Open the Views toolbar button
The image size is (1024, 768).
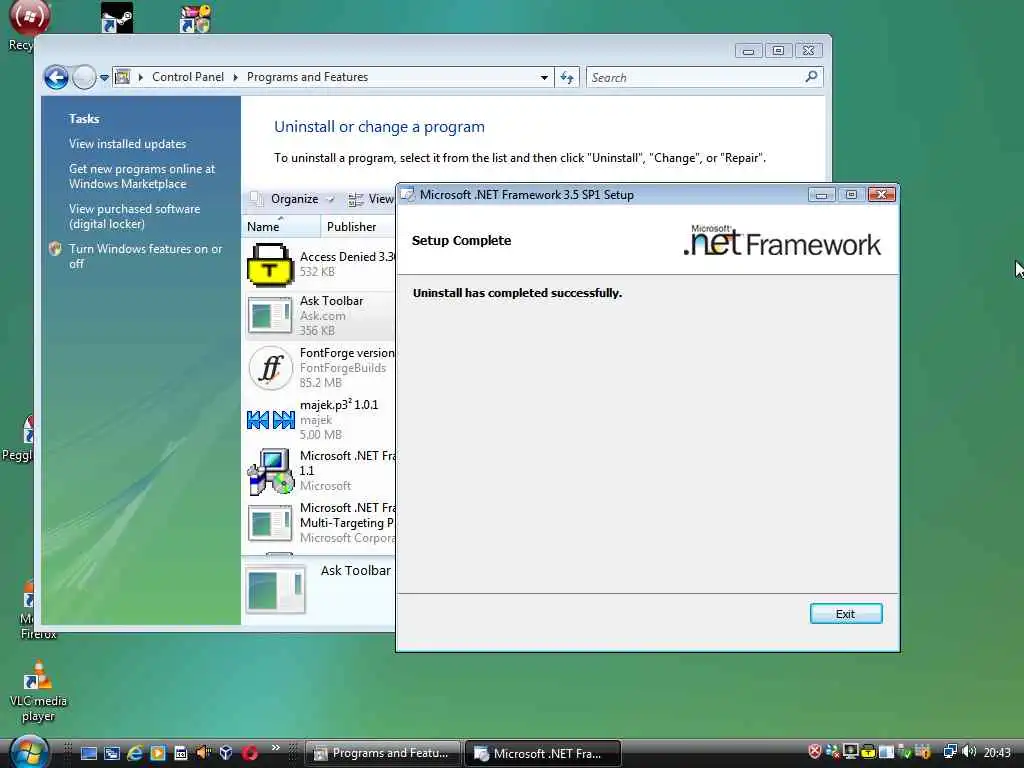click(x=370, y=199)
